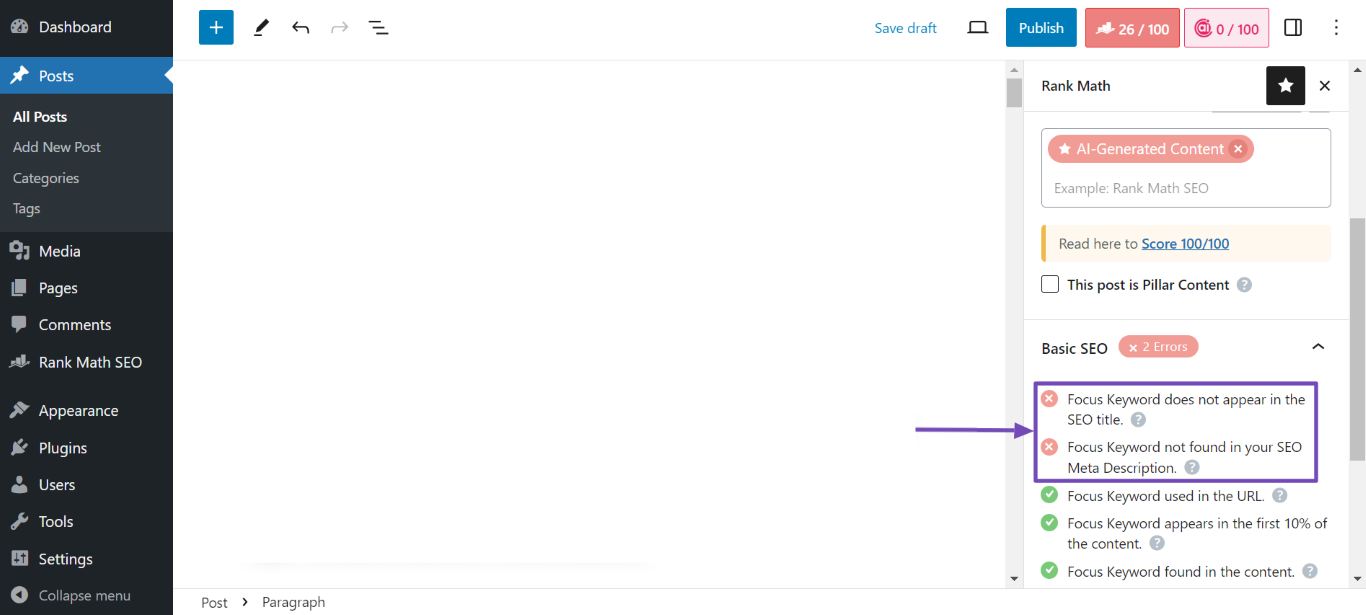Open the Dashboard menu in the sidebar
Screen dimensions: 1366x615
[86, 27]
